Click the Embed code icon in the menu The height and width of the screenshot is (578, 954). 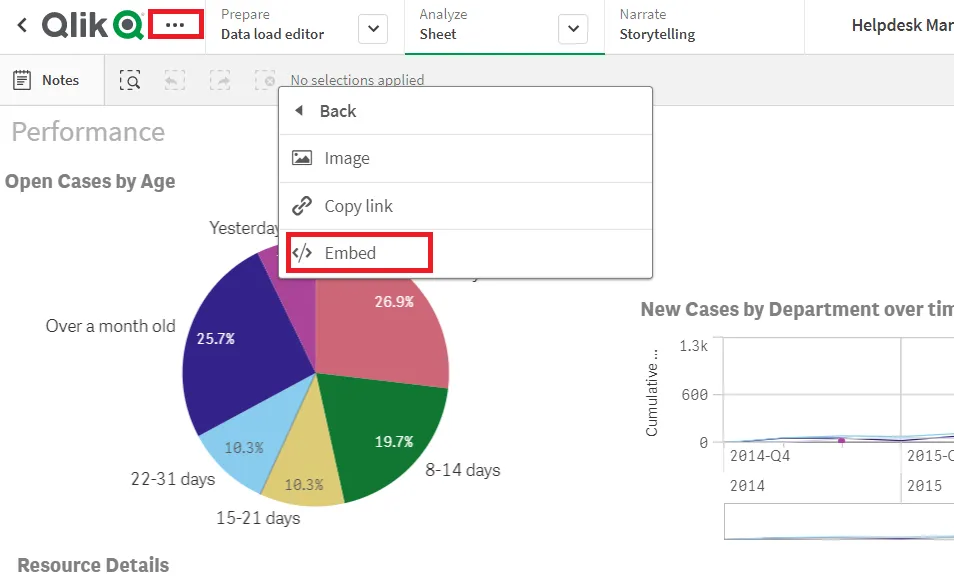(302, 253)
